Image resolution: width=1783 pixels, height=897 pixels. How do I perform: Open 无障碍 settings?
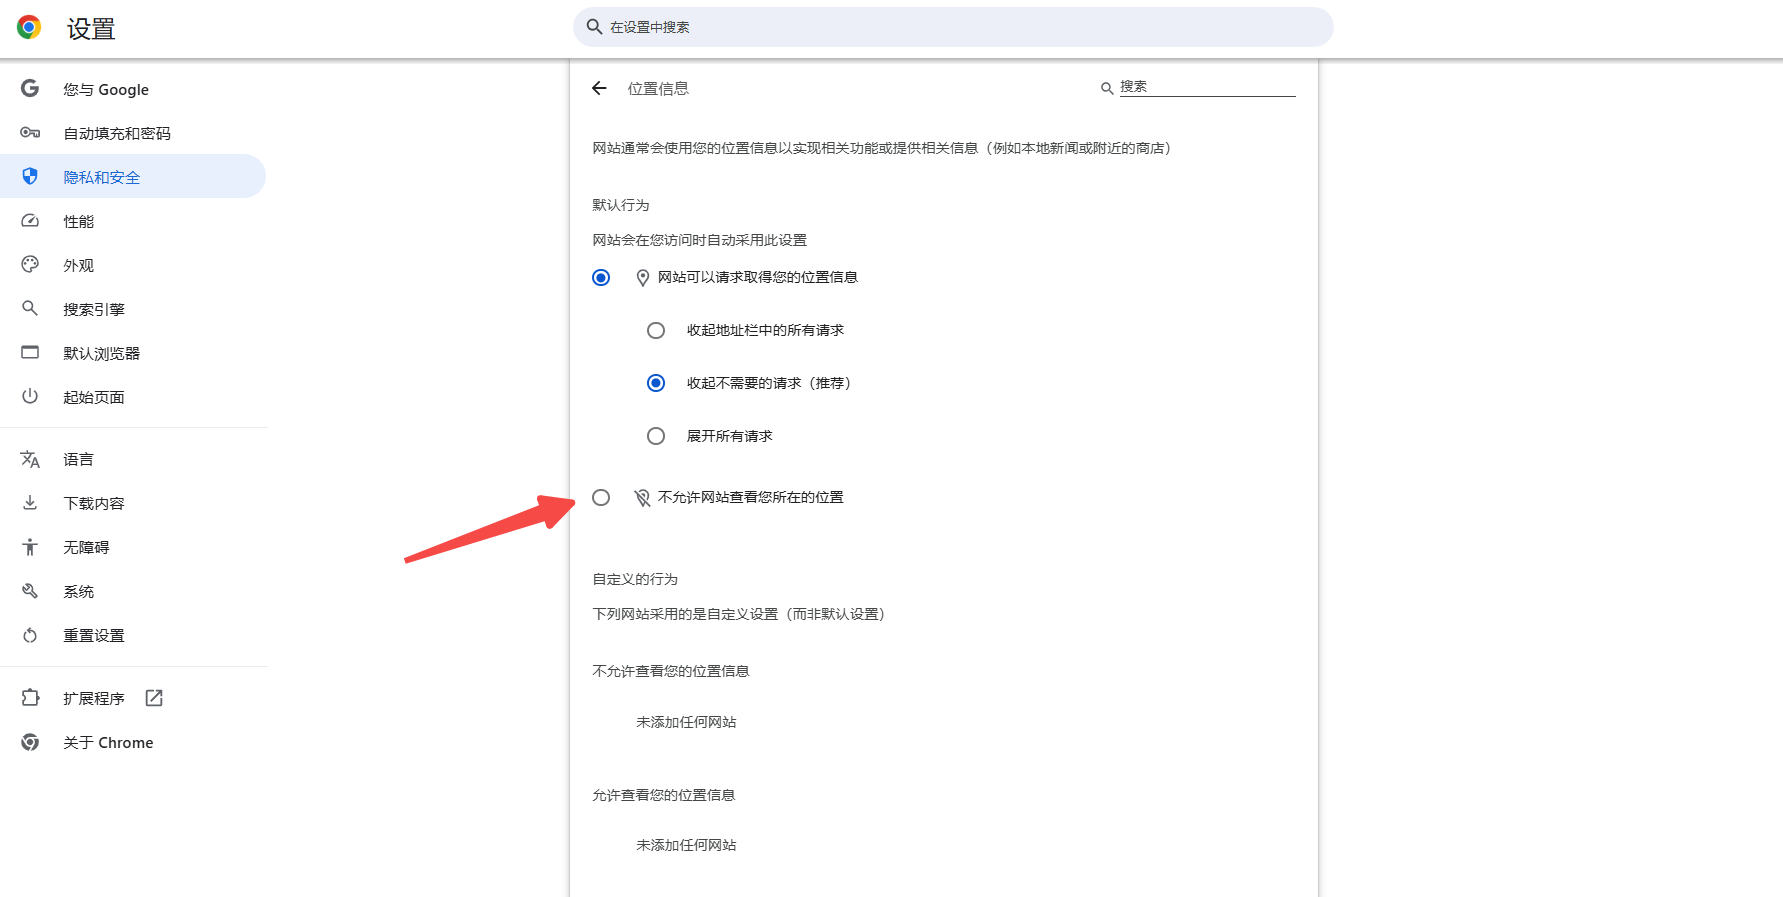tap(133, 547)
